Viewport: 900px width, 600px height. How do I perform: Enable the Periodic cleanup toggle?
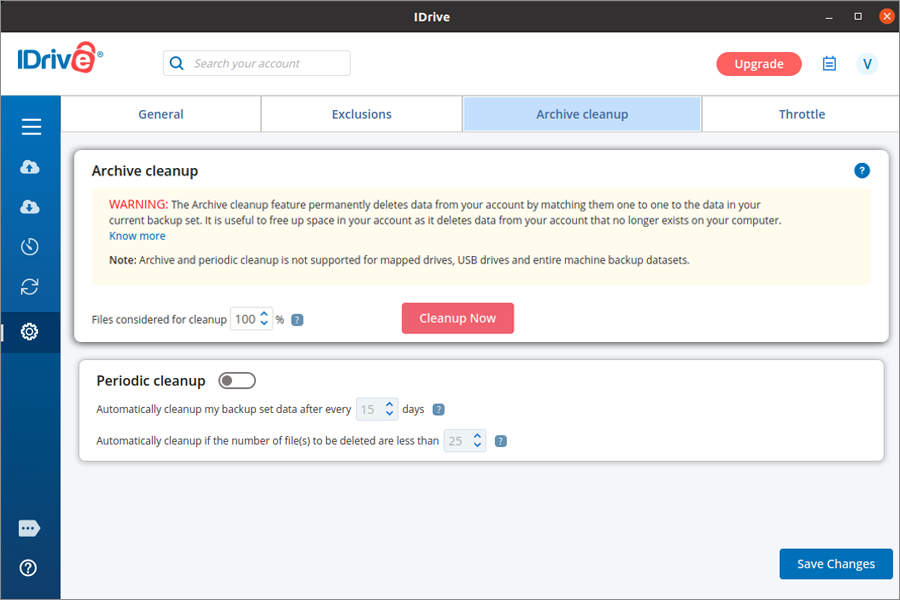click(237, 381)
